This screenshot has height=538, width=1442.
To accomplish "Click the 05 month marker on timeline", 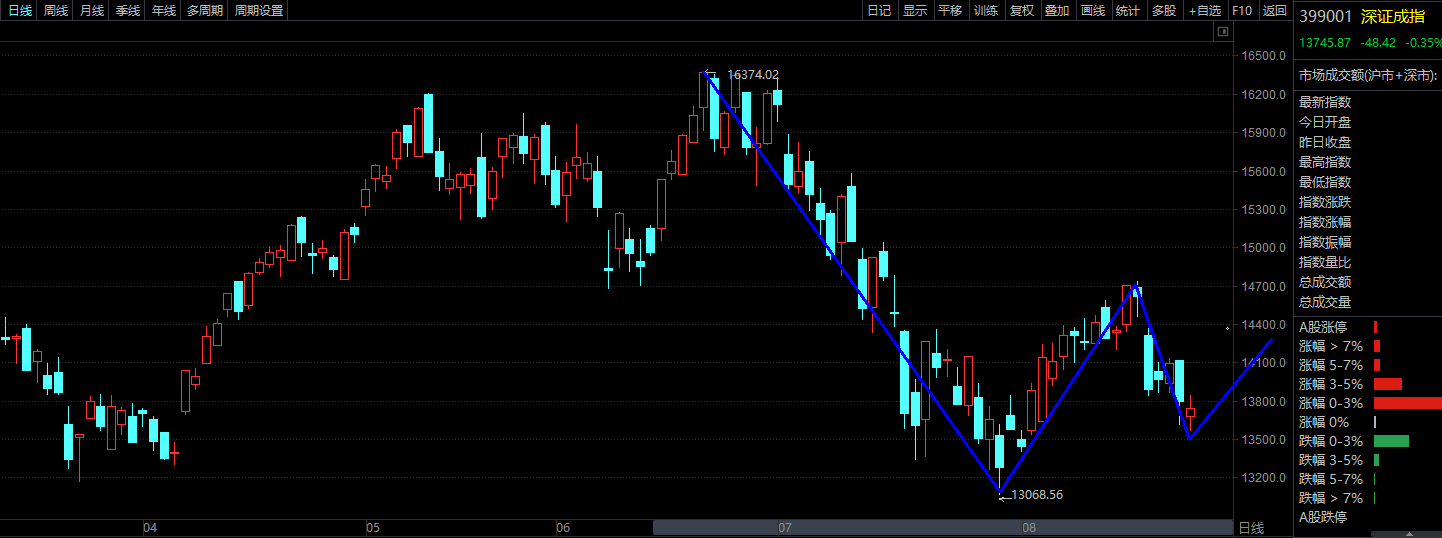I will coord(372,527).
